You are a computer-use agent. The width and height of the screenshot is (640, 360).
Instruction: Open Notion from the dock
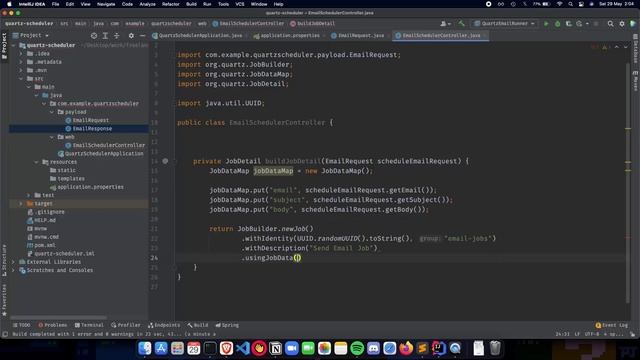click(x=276, y=348)
